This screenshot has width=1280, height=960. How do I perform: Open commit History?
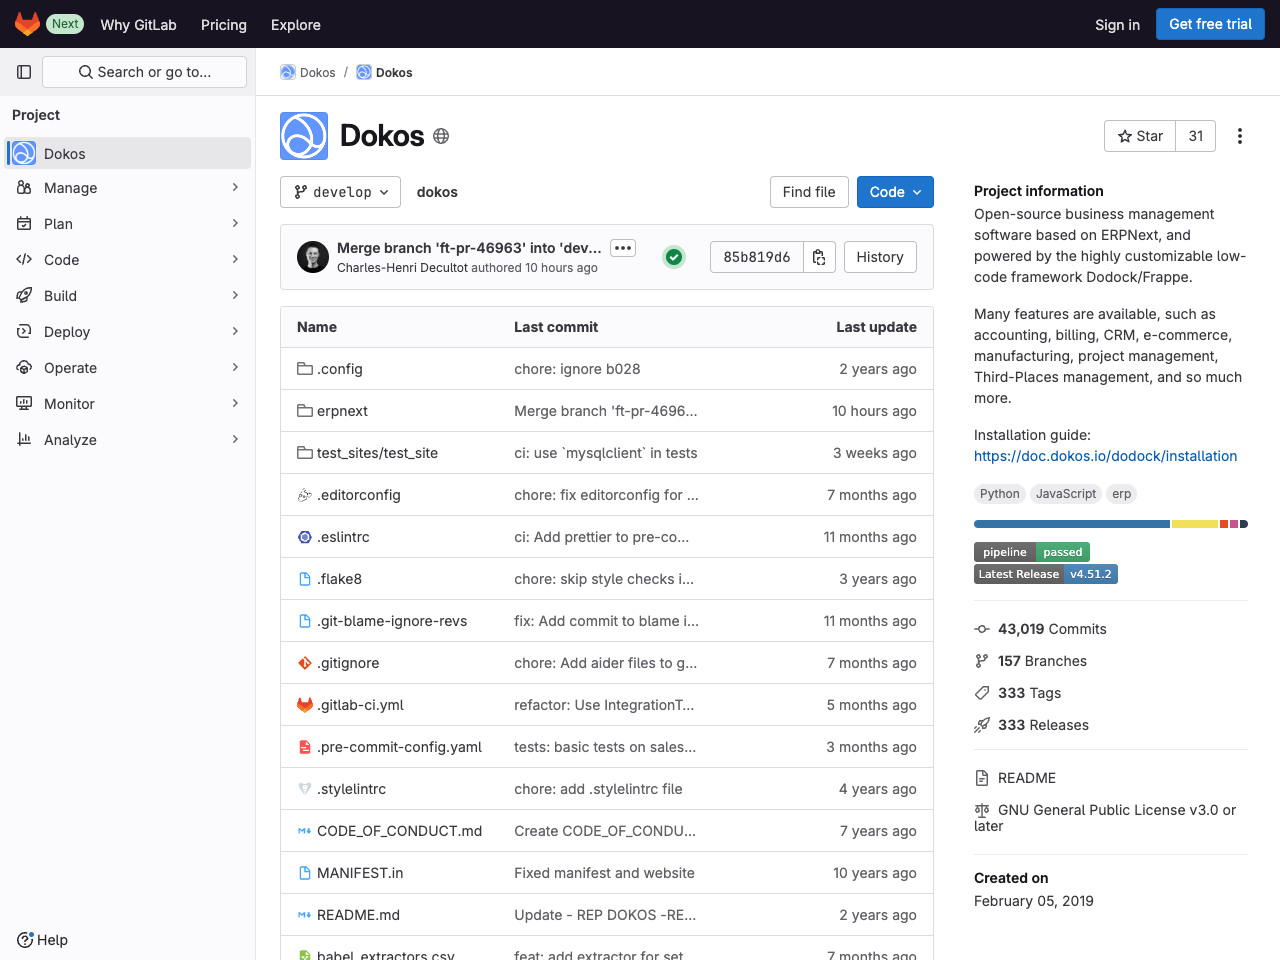pos(880,257)
